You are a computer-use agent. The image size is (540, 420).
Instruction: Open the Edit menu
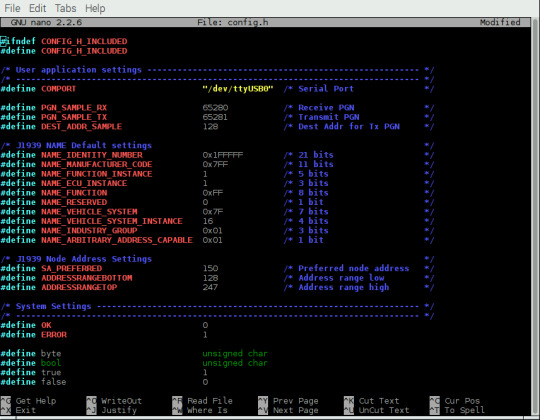pos(38,8)
